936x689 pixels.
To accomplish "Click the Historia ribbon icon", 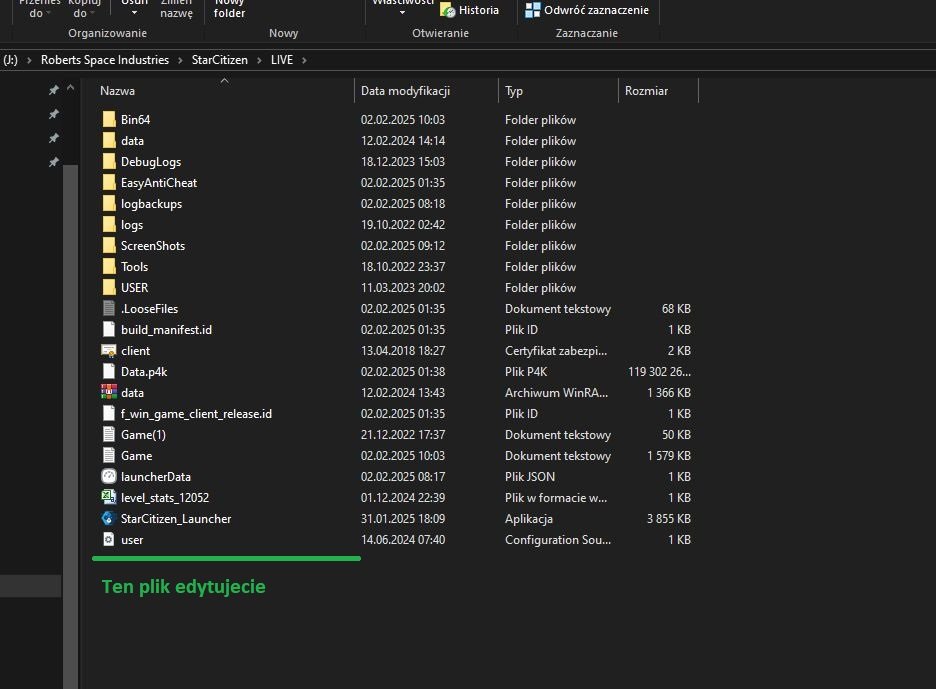I will click(448, 10).
